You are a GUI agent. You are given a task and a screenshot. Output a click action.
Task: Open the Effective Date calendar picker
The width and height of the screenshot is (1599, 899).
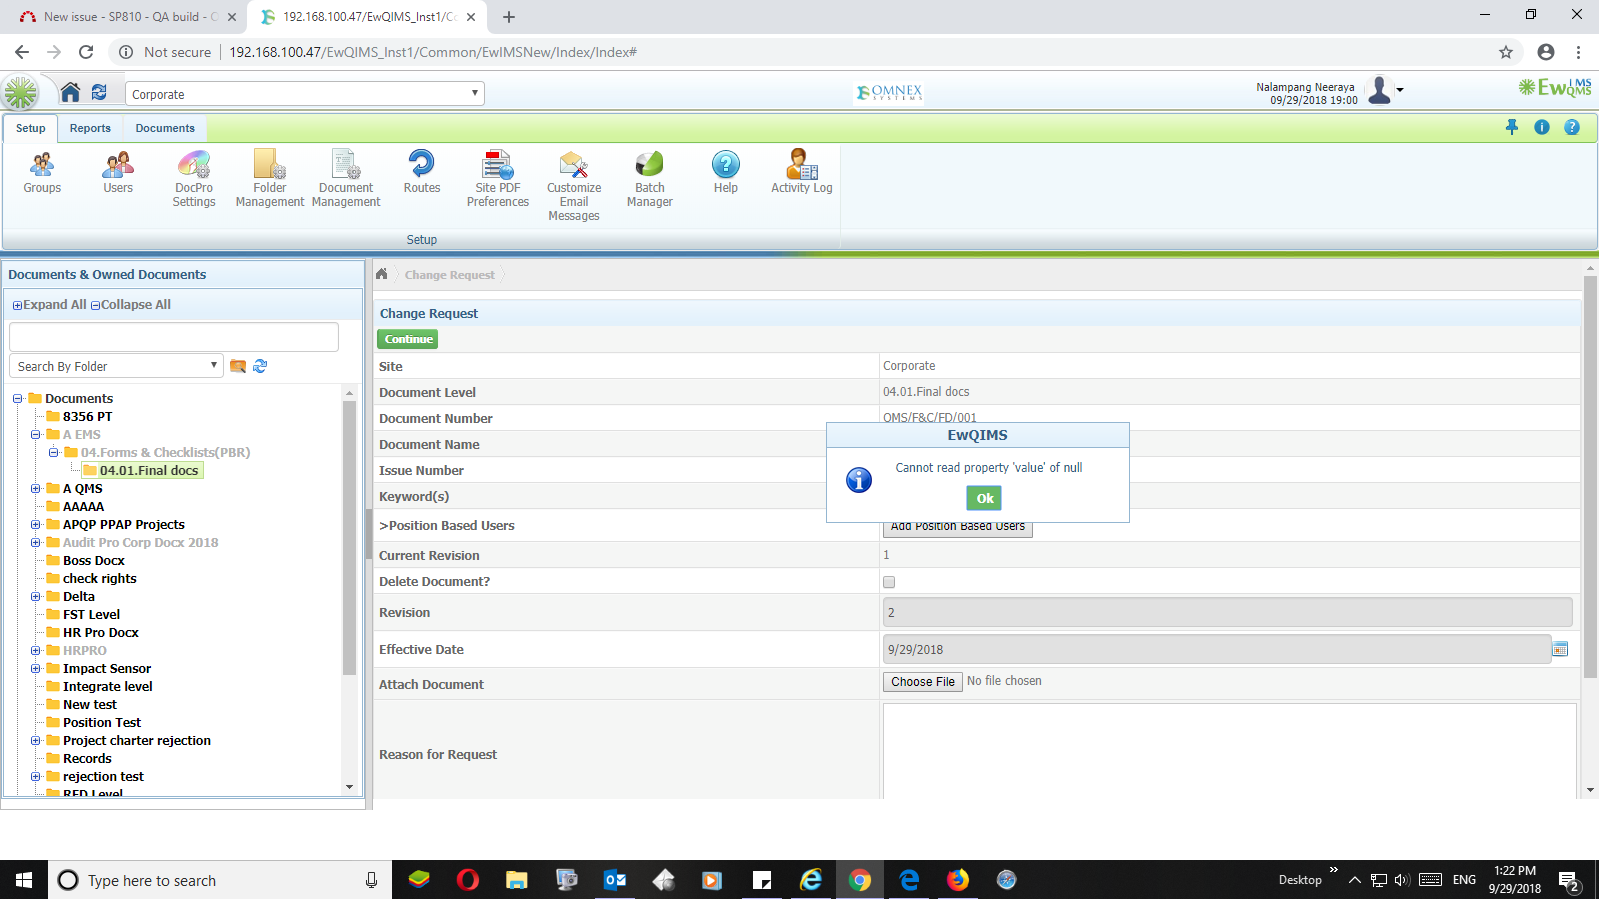[1560, 649]
